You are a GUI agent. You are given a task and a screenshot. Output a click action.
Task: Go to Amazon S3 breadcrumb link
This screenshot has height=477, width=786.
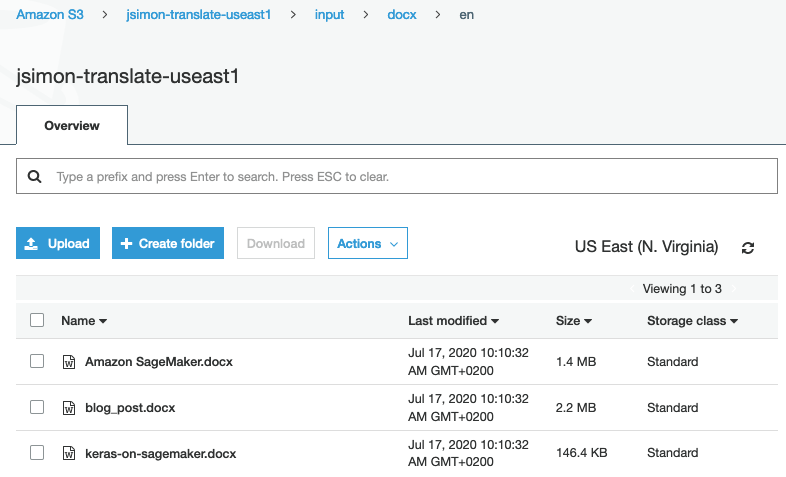(x=50, y=16)
